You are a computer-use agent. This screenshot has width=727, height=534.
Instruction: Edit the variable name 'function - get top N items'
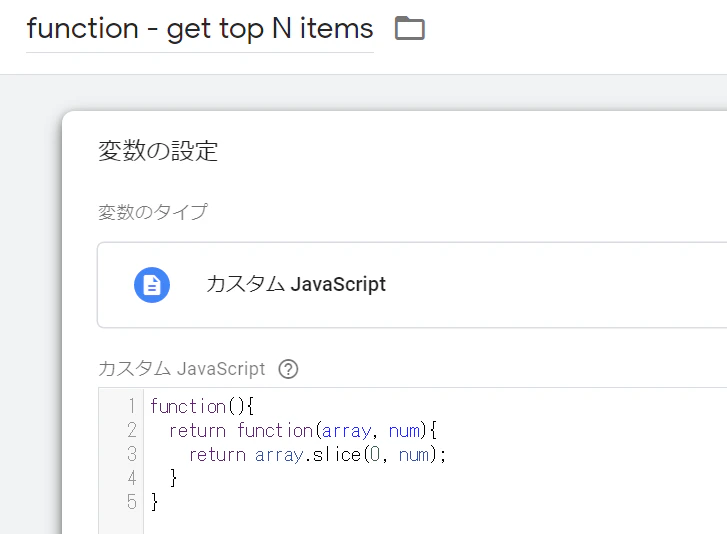coord(199,29)
